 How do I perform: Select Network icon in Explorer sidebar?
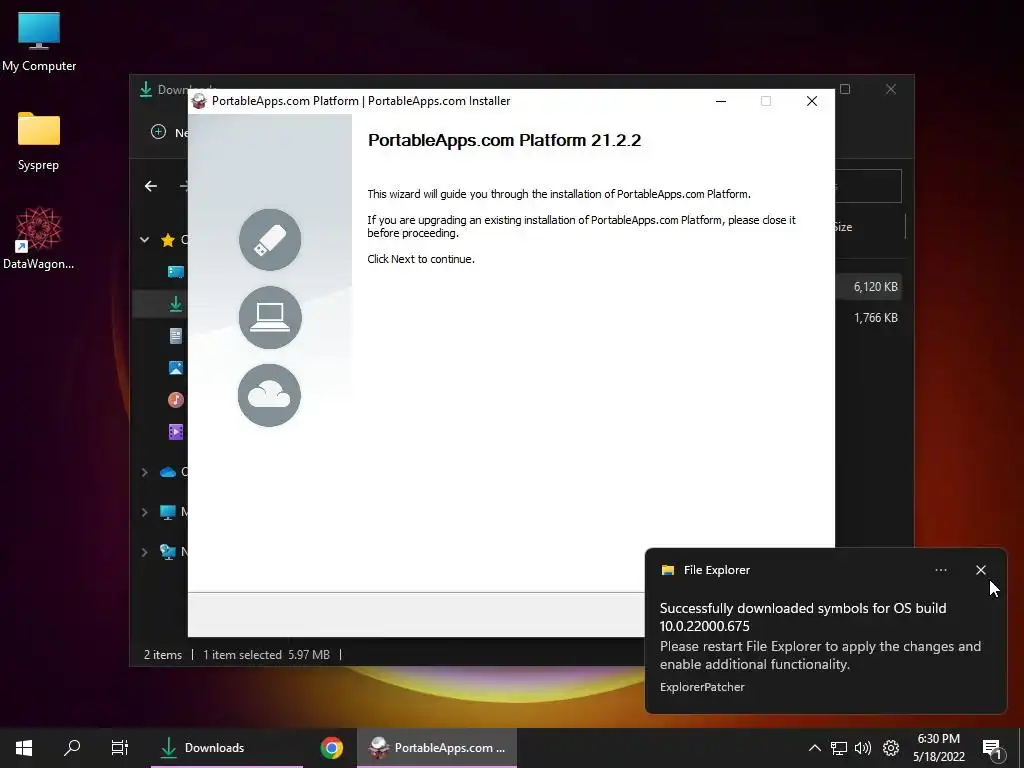tap(168, 552)
